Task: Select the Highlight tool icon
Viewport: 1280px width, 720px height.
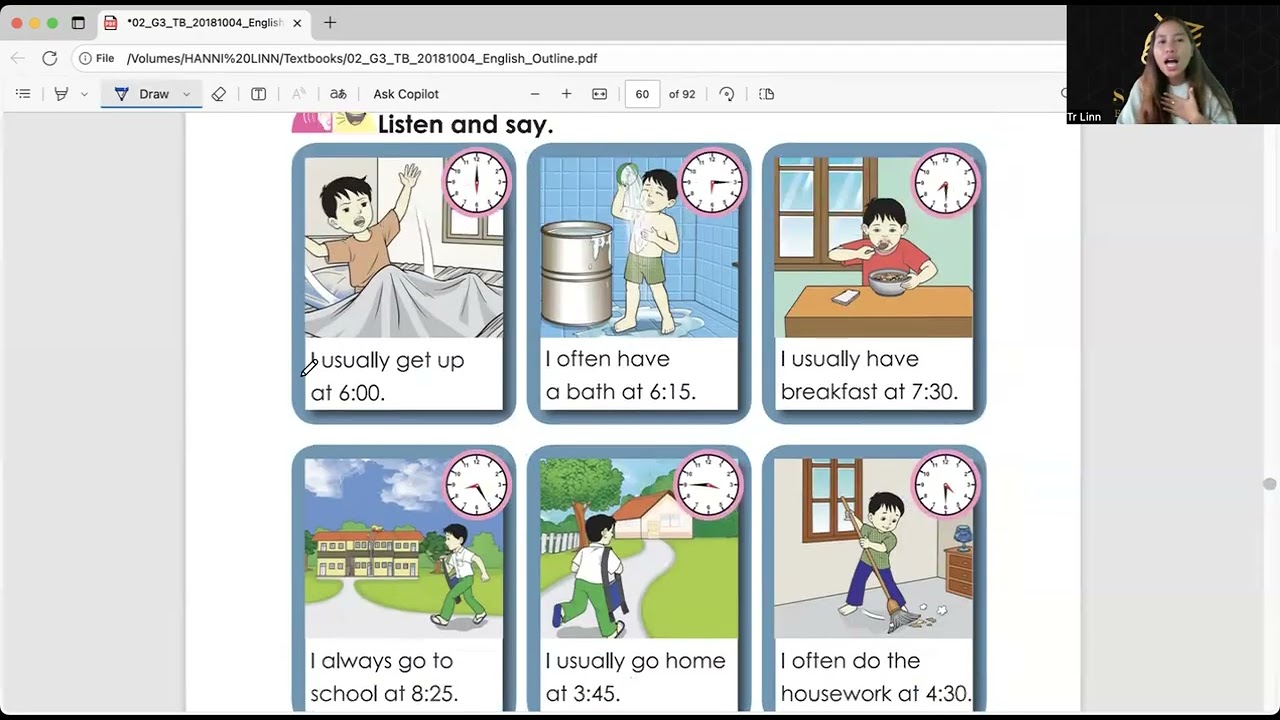Action: 61,94
